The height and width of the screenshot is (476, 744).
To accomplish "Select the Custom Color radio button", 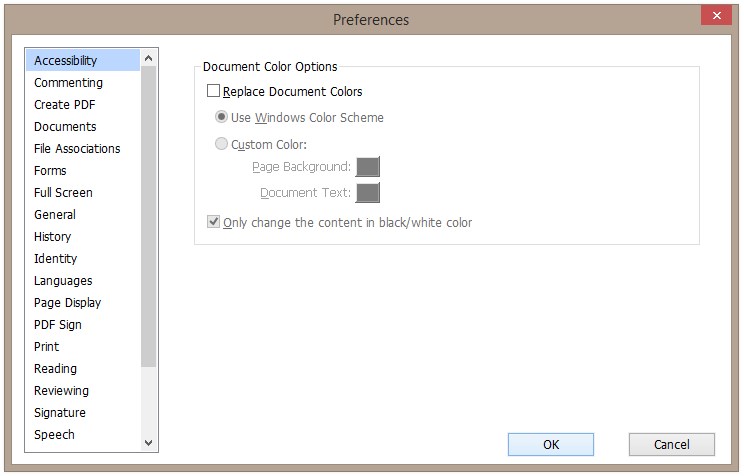I will (221, 143).
